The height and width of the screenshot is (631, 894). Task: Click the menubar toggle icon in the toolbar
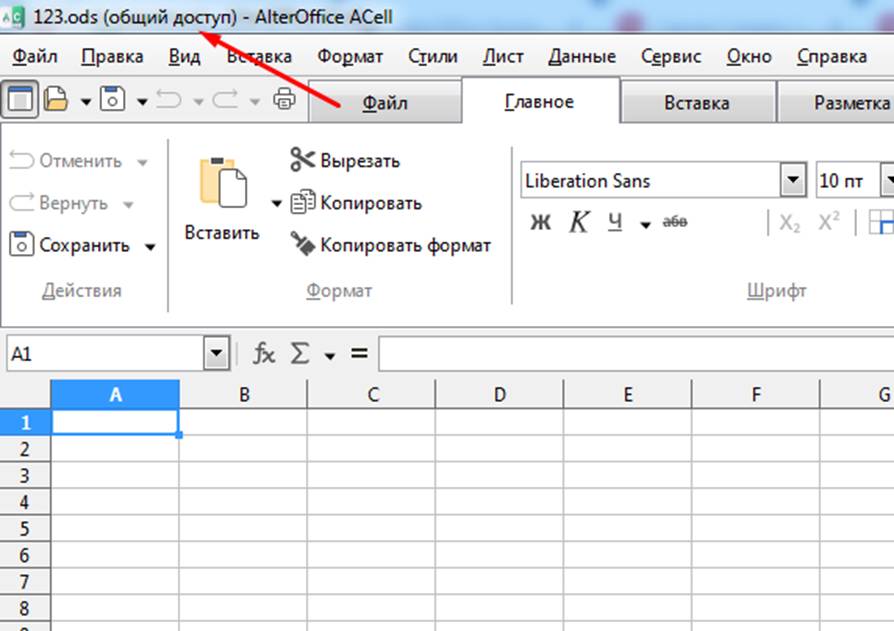[19, 100]
